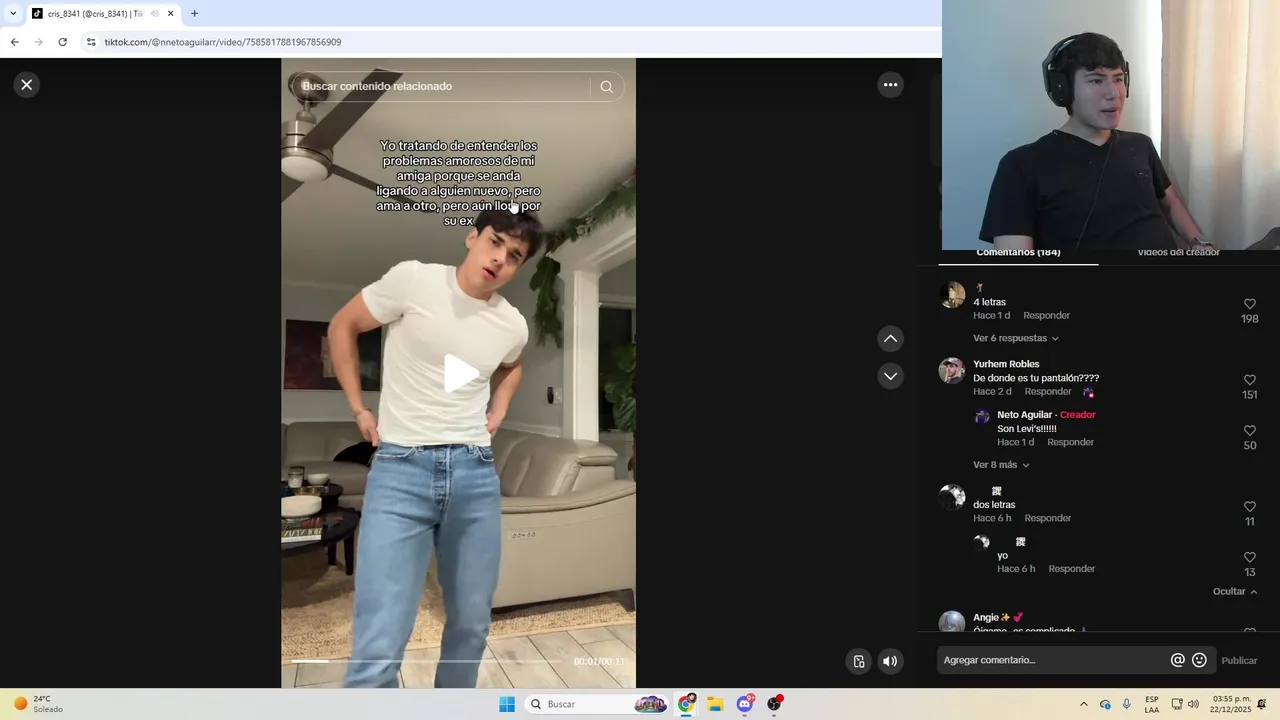Screen dimensions: 1280x720
Task: Open site information icon in address bar
Action: (x=91, y=42)
